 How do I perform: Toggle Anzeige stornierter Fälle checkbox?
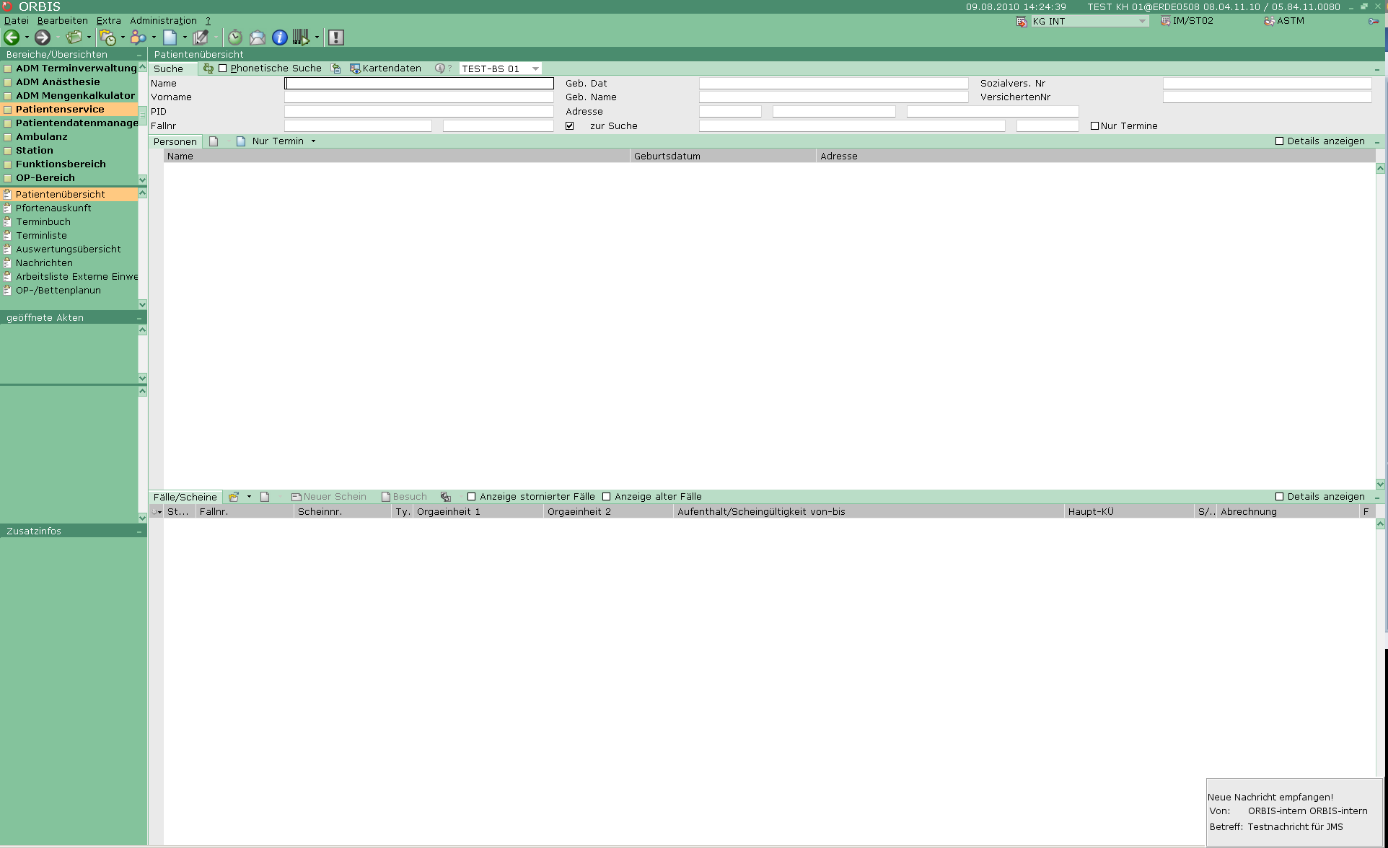click(x=472, y=497)
